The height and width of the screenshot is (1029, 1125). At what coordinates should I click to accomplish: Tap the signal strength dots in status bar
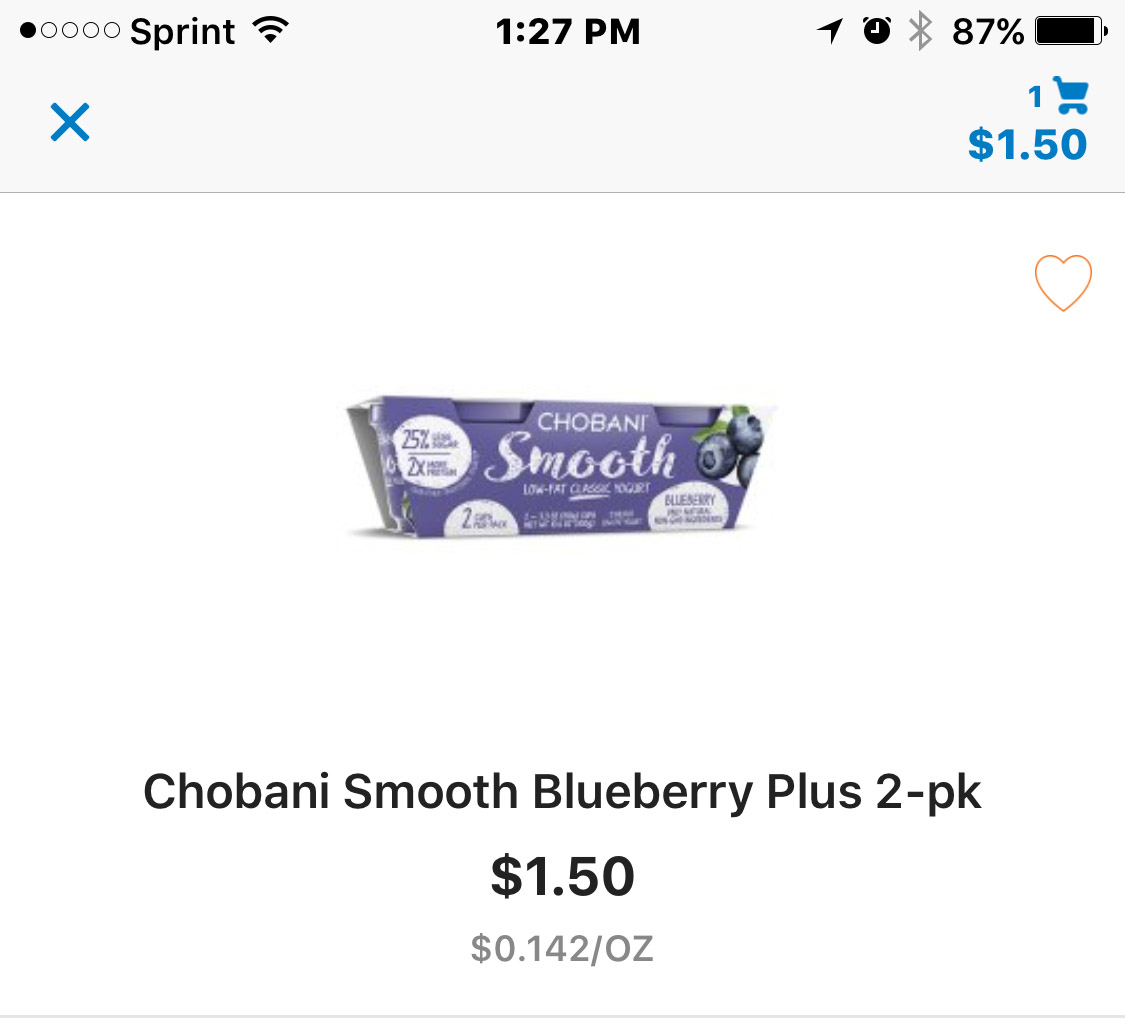pyautogui.click(x=70, y=32)
